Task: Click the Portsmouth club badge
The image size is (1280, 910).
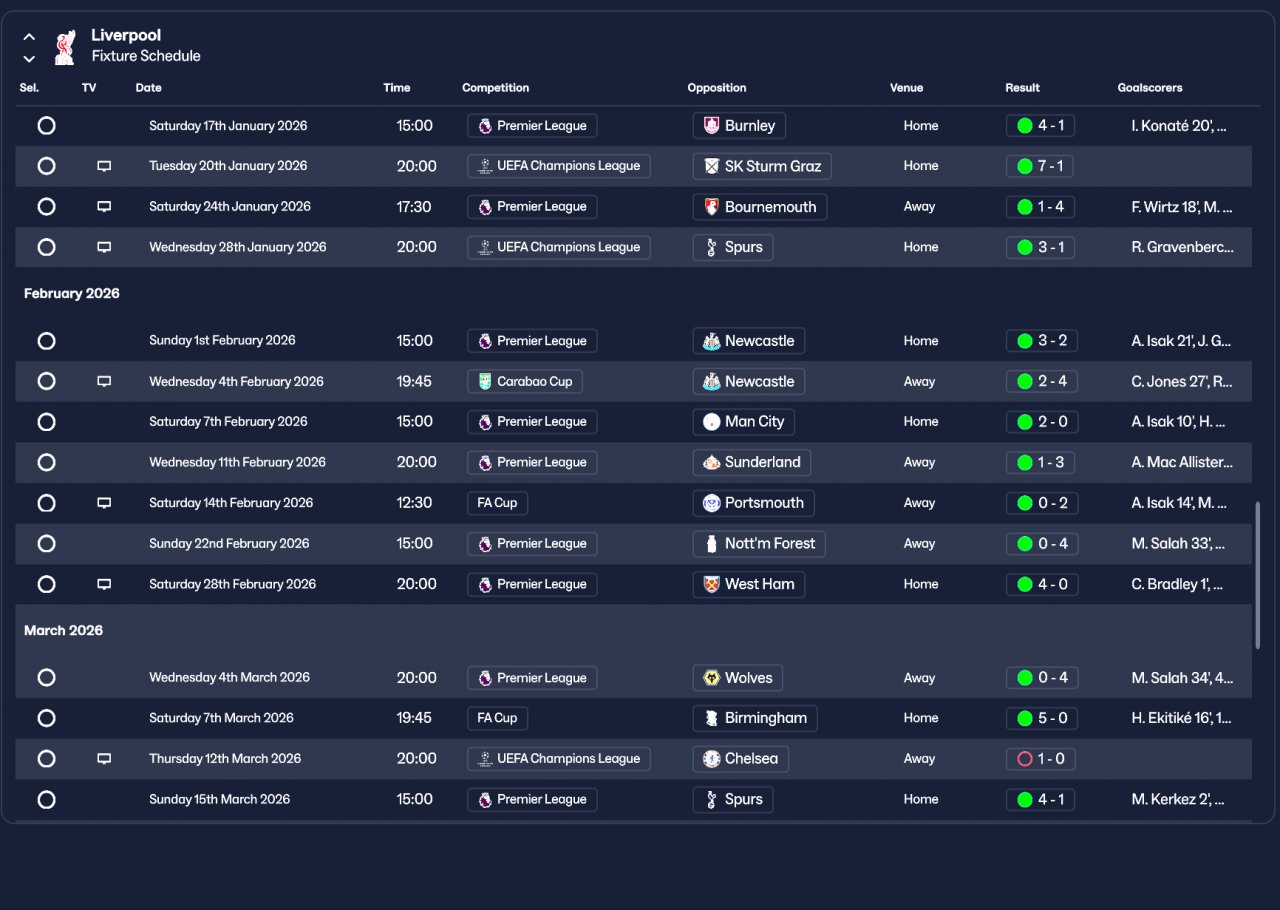Action: click(x=711, y=503)
